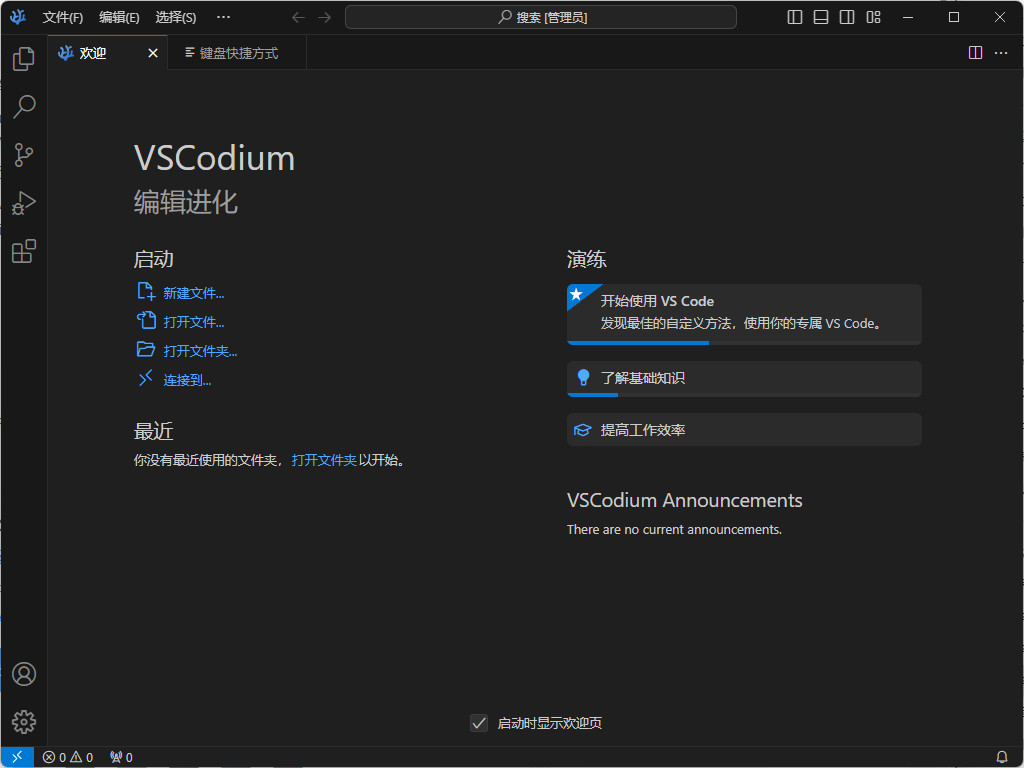Minimize the VSCodium window
This screenshot has height=768, width=1024.
908,18
